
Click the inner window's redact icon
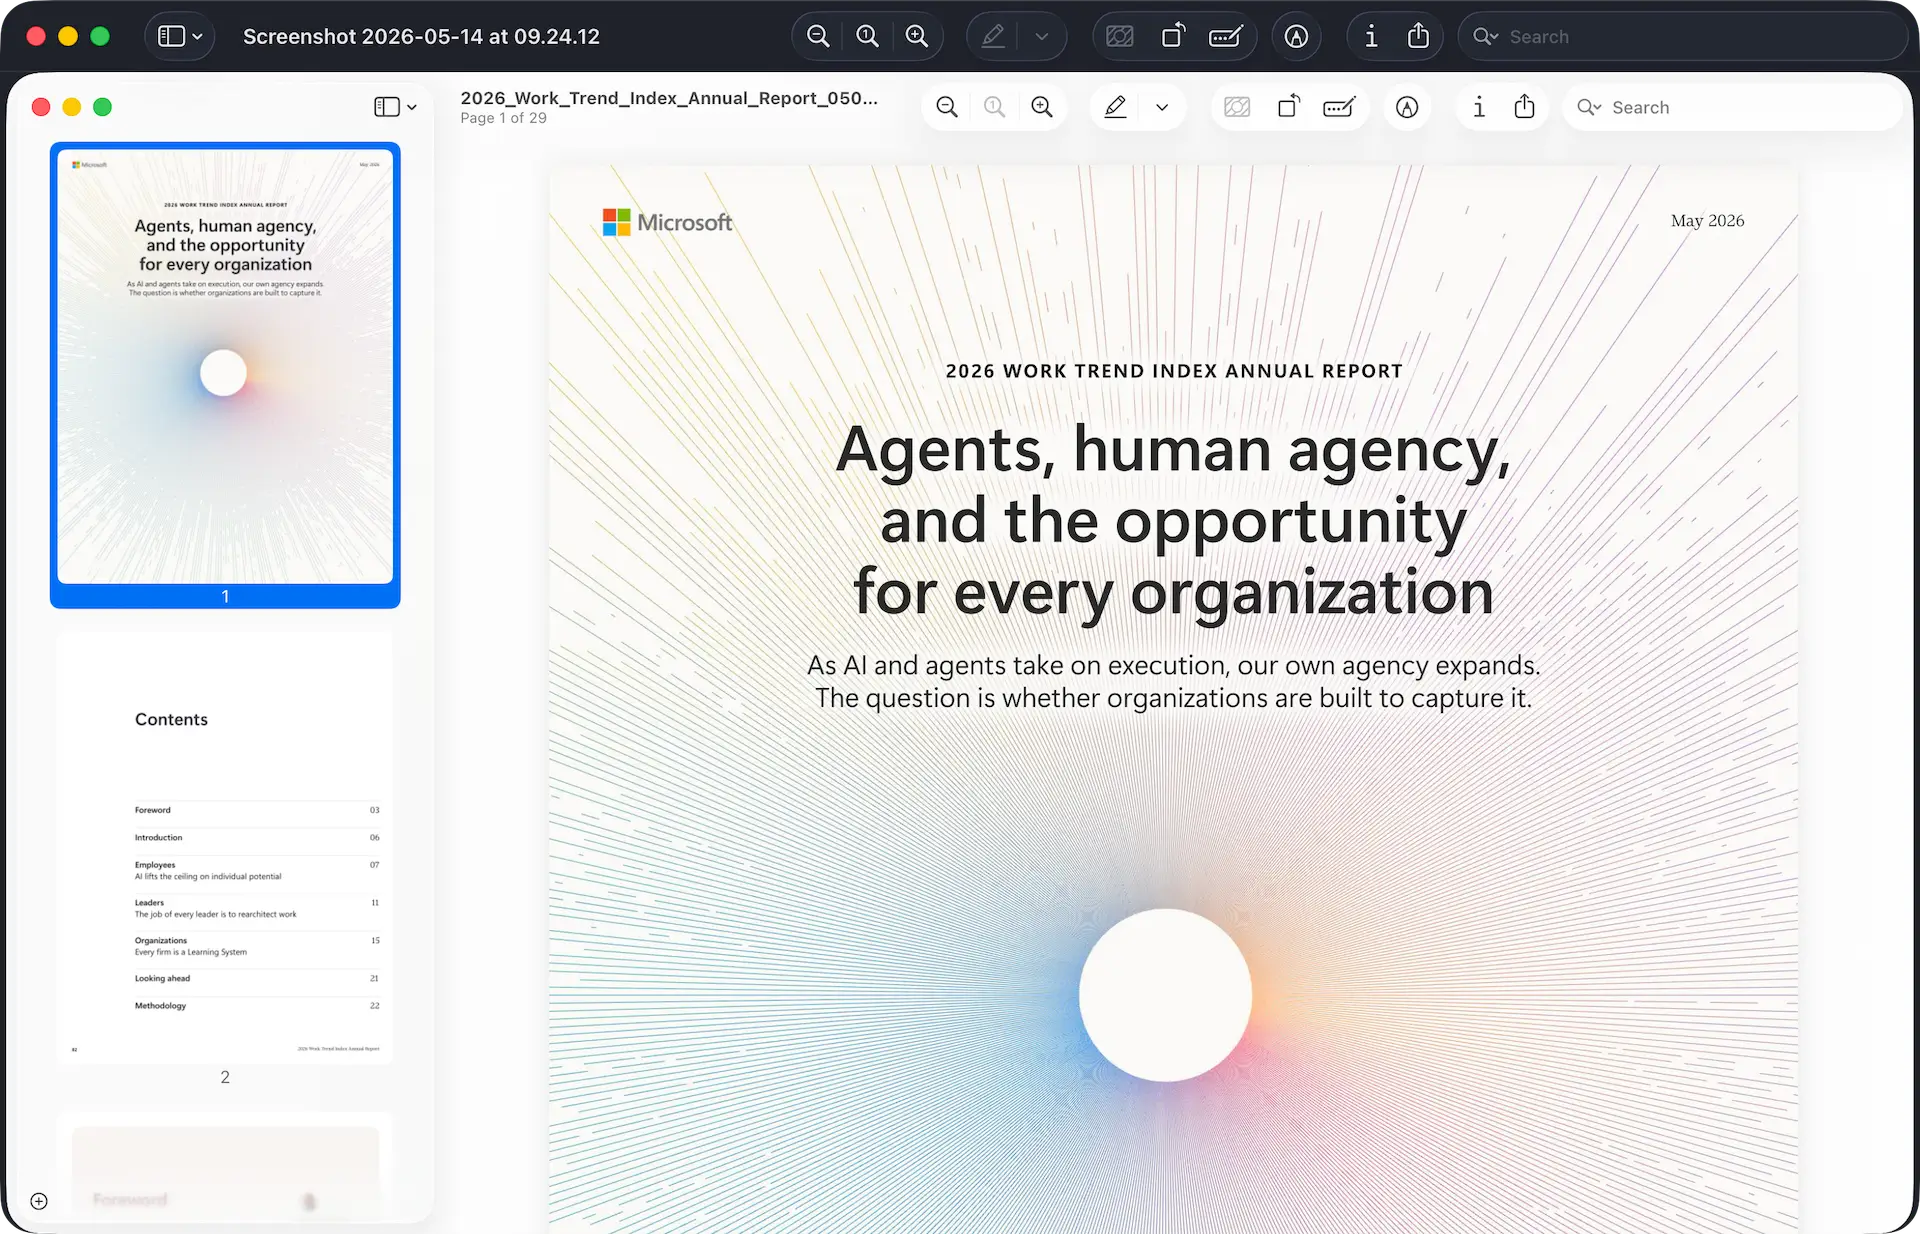point(1237,107)
